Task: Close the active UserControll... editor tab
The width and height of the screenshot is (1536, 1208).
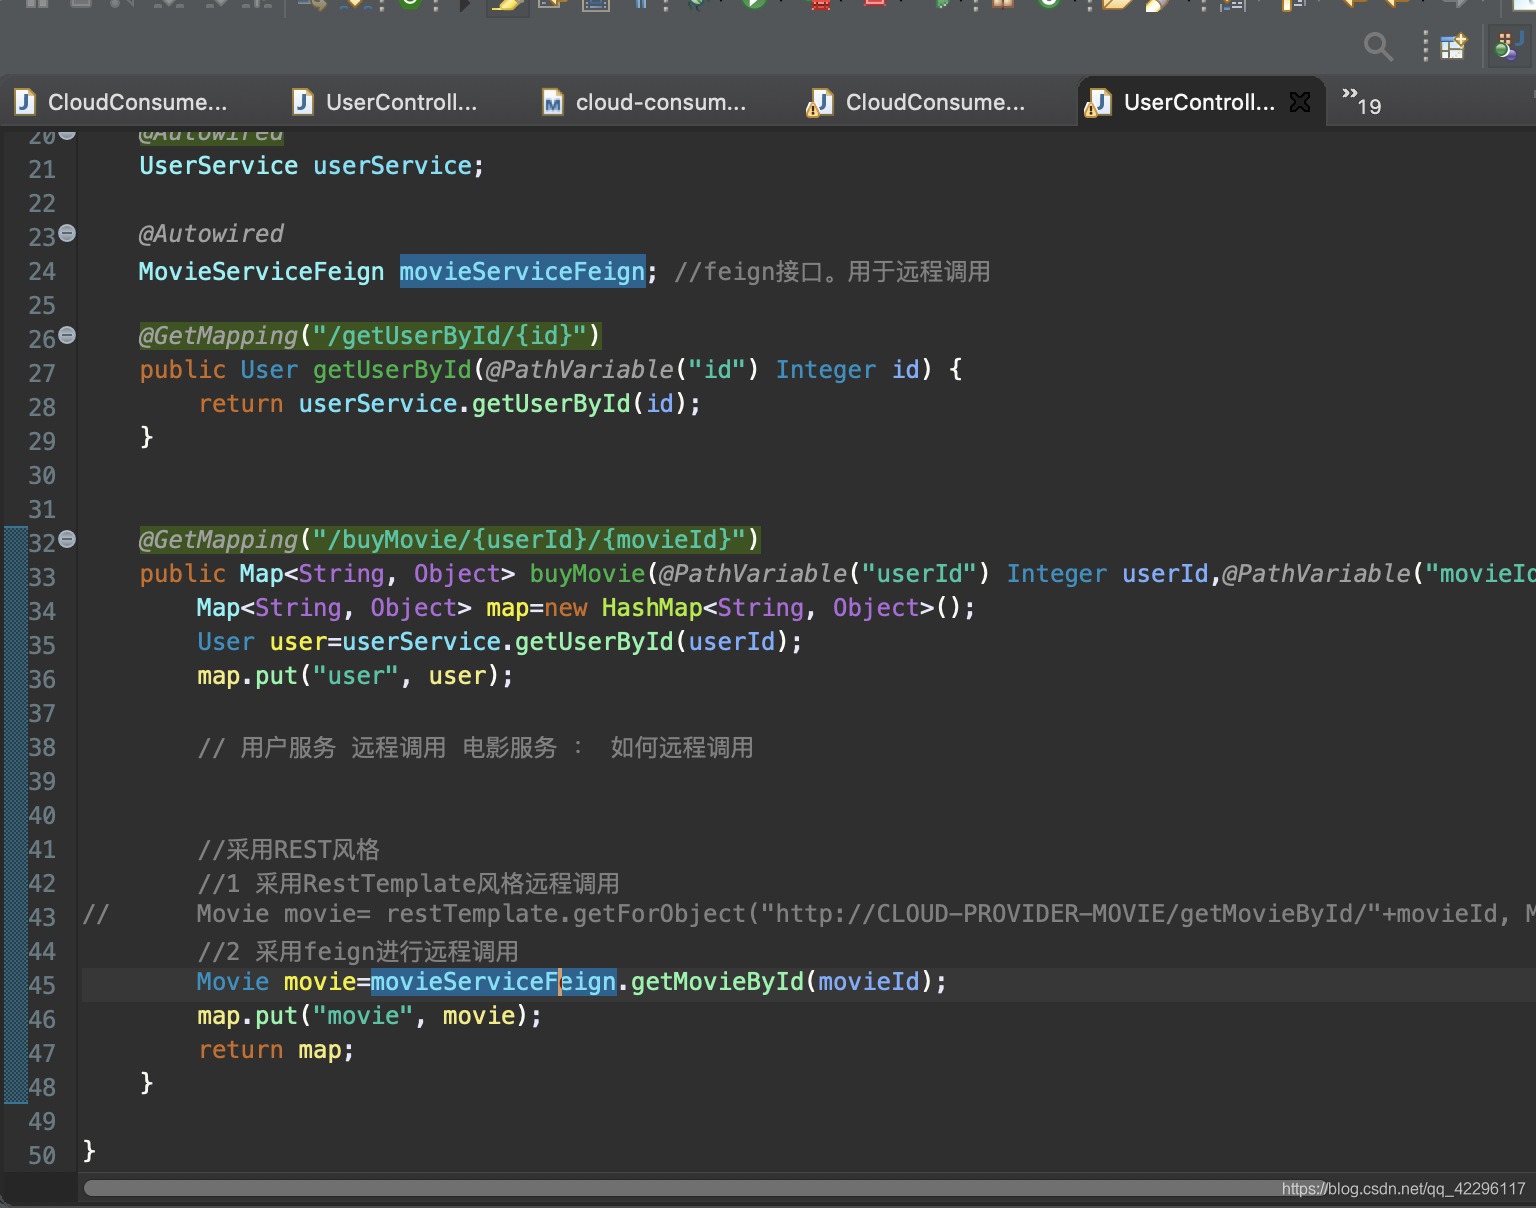Action: tap(1300, 102)
